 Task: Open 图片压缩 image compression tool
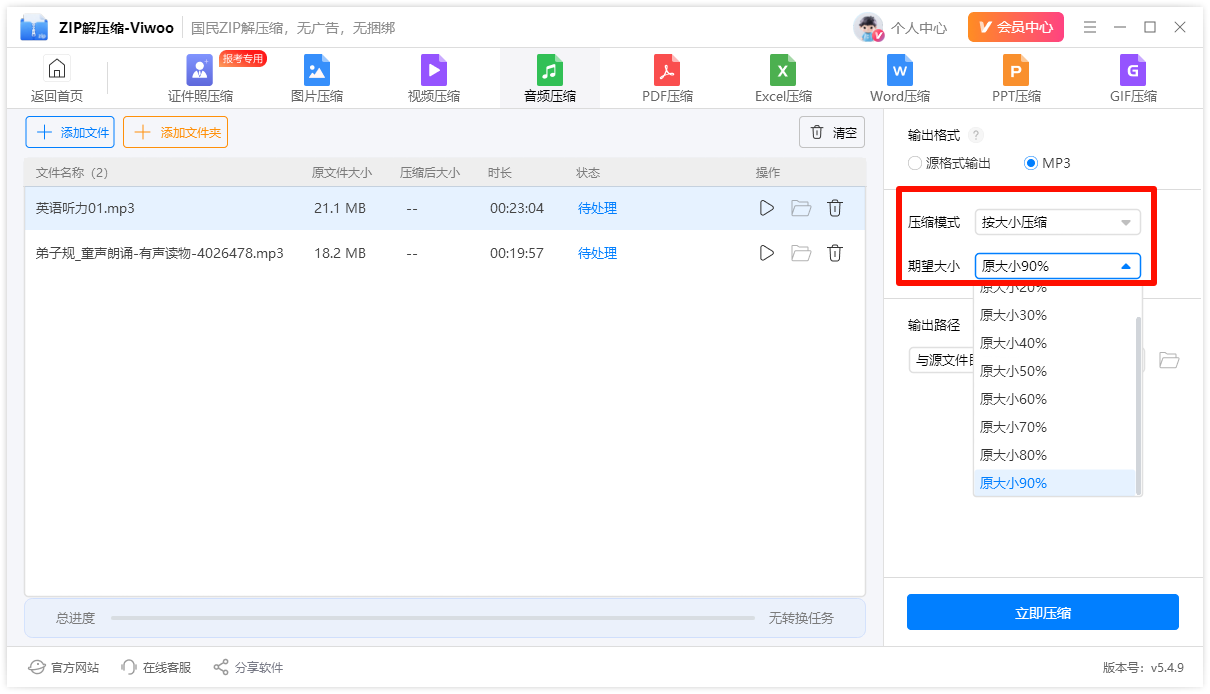pos(317,79)
